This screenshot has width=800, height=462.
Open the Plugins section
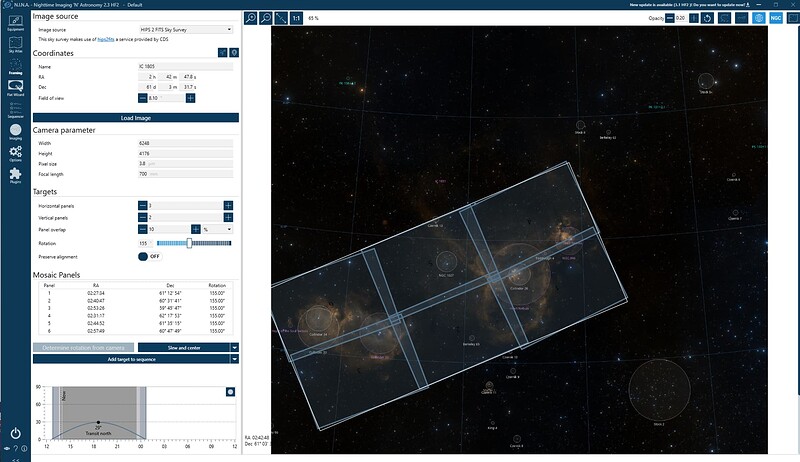[15, 176]
